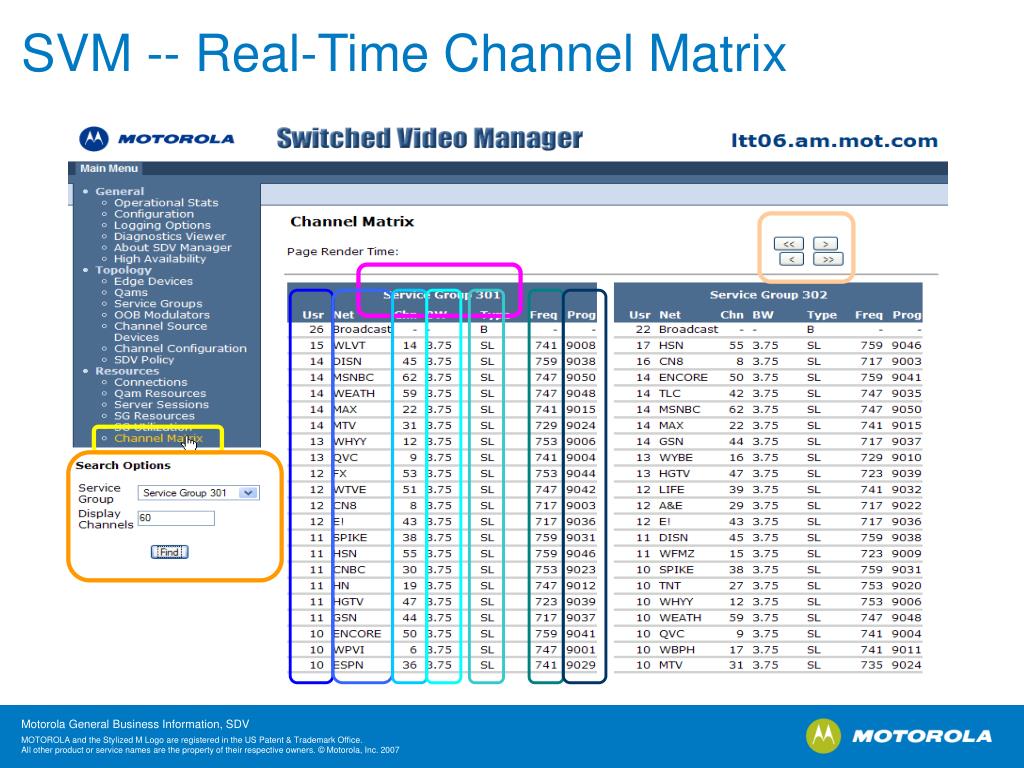Click the Find button
The width and height of the screenshot is (1024, 768).
[x=169, y=552]
